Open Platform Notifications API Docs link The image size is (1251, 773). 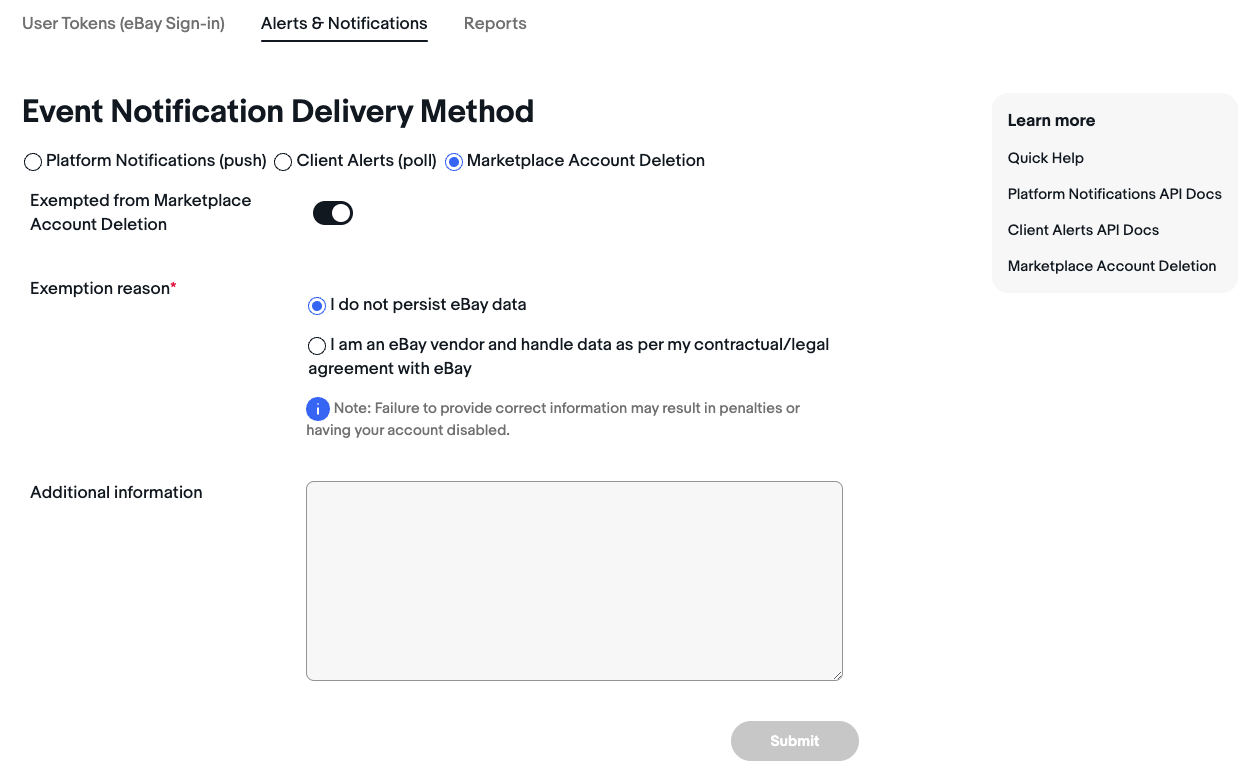[x=1115, y=194]
